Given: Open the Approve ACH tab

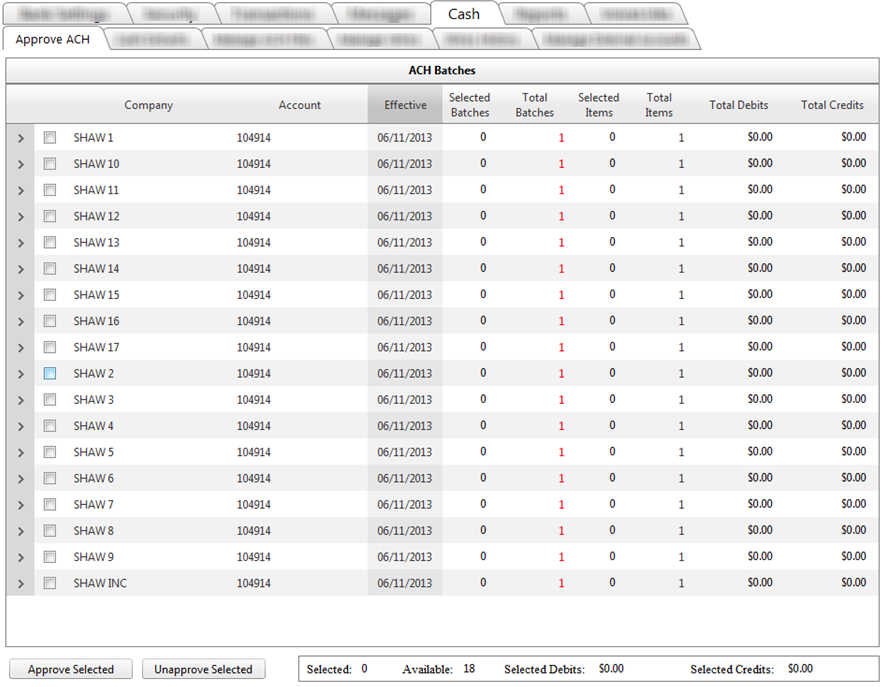Looking at the screenshot, I should 52,39.
